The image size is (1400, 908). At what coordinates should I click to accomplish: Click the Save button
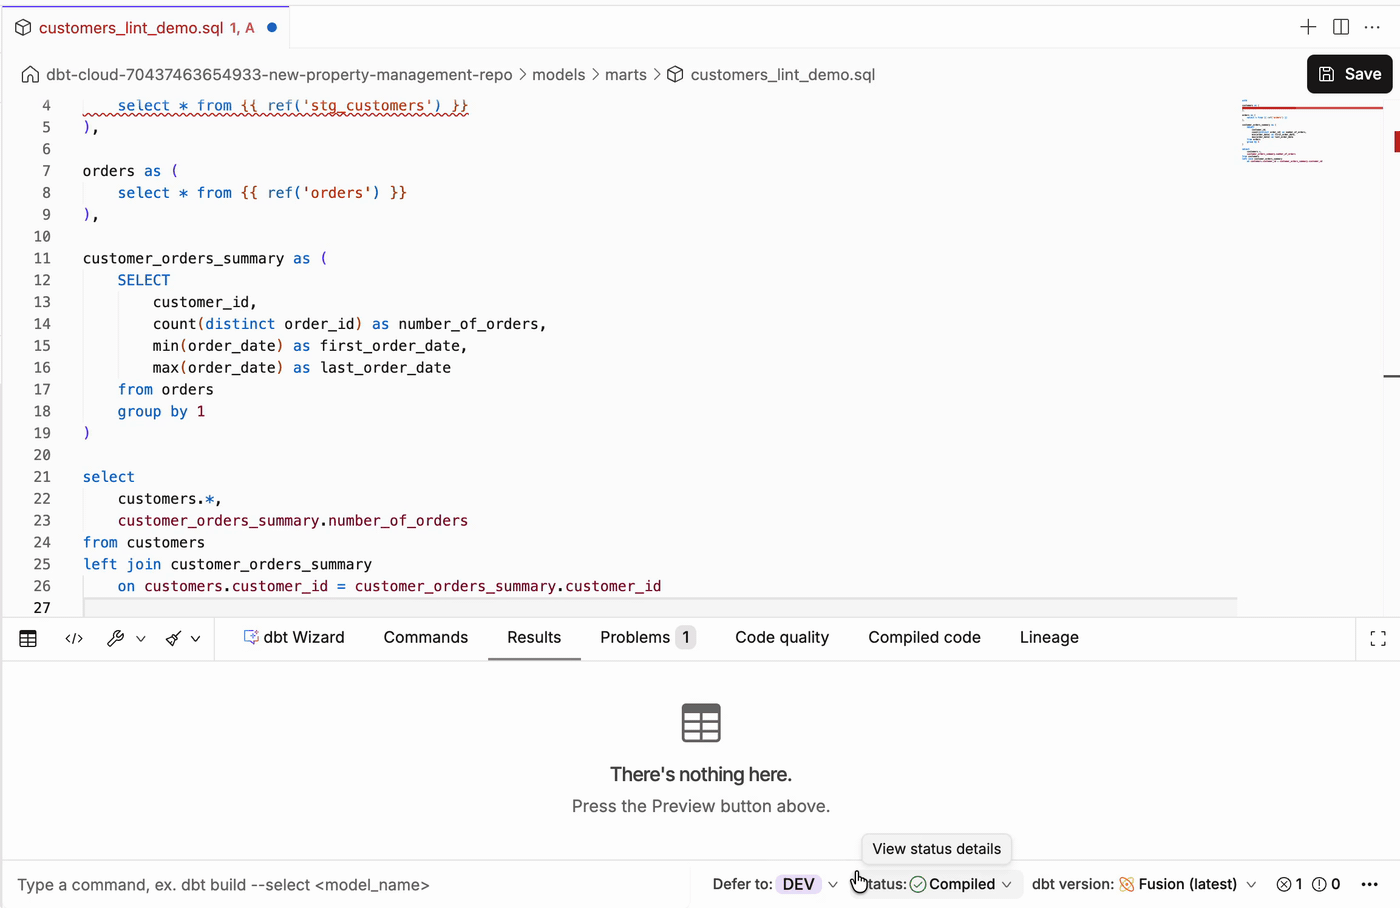[x=1350, y=74]
